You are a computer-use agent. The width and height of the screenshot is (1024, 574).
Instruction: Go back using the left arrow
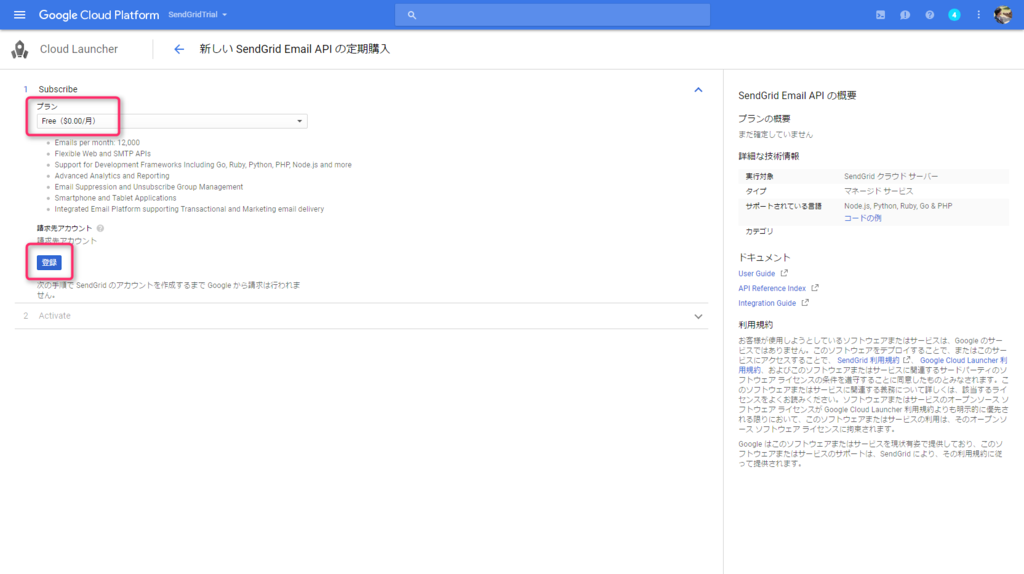pos(179,49)
